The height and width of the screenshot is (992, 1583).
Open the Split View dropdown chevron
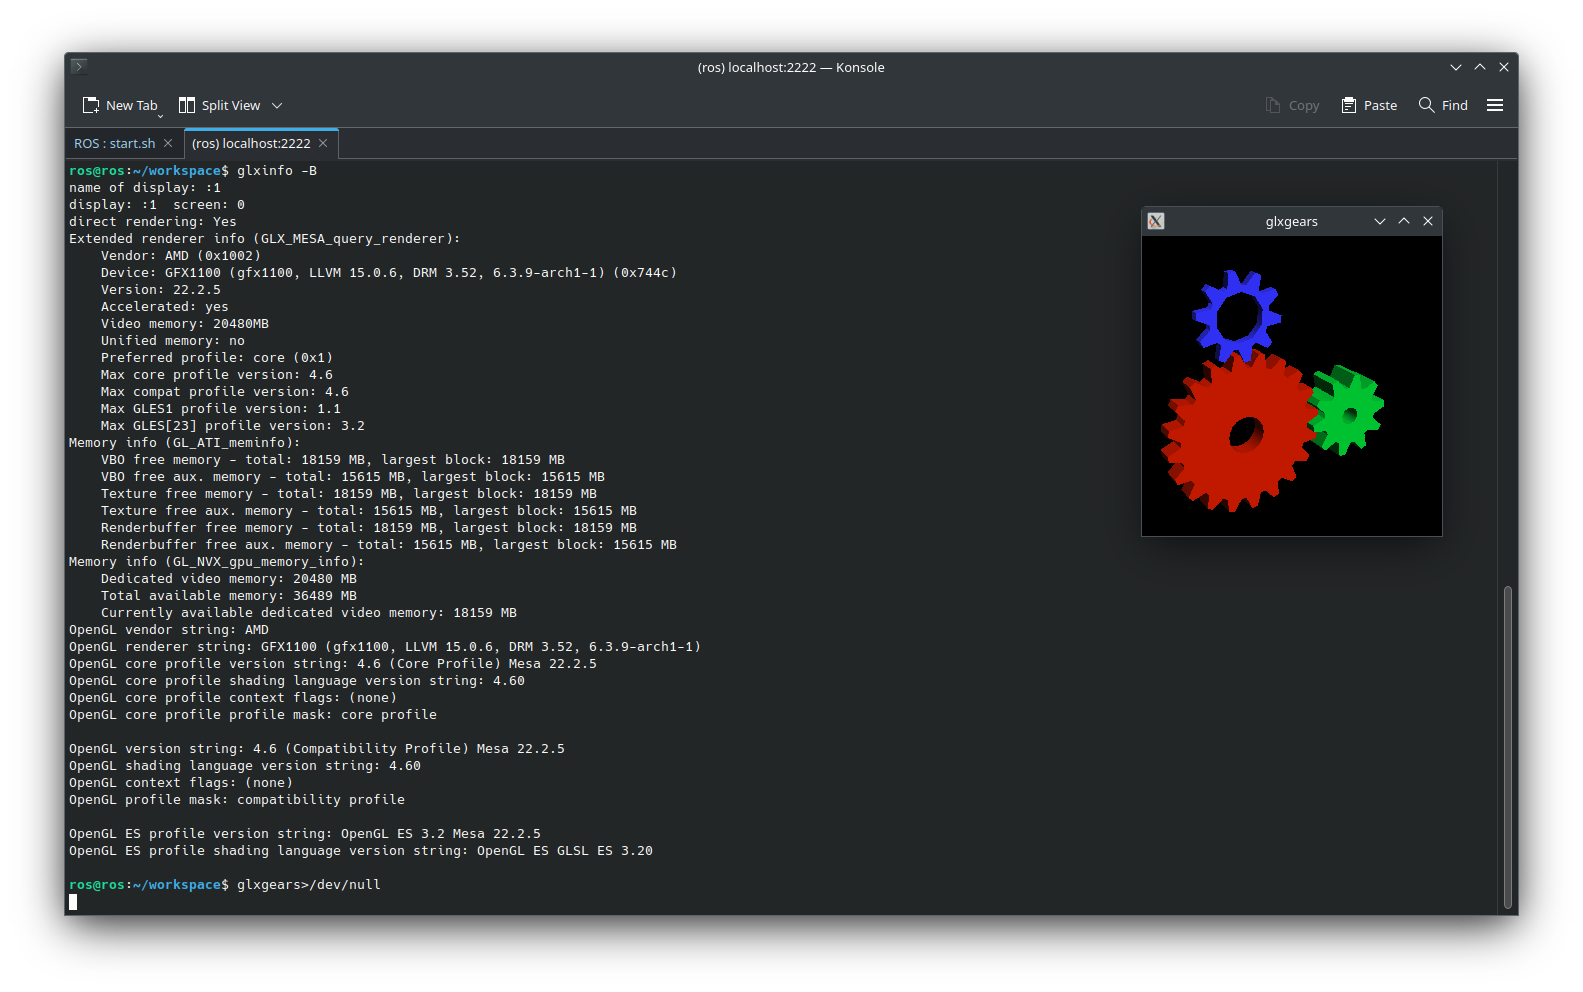[x=277, y=105]
